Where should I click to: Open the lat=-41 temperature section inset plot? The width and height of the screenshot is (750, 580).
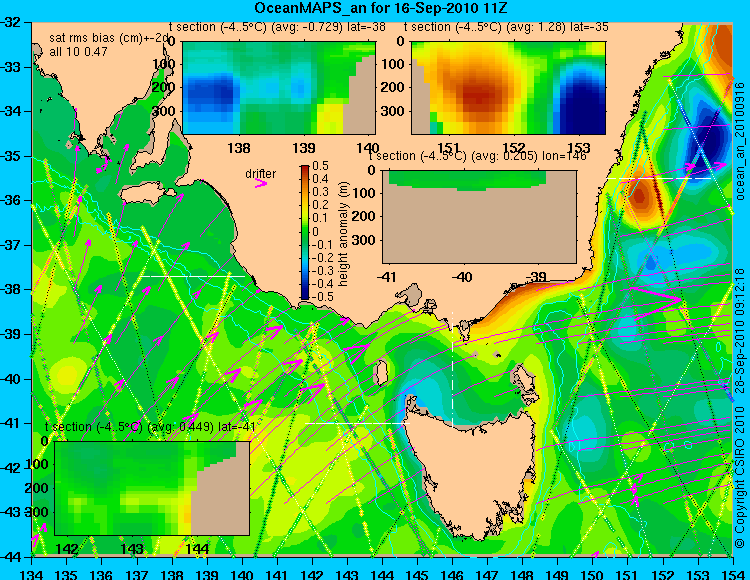tap(152, 488)
